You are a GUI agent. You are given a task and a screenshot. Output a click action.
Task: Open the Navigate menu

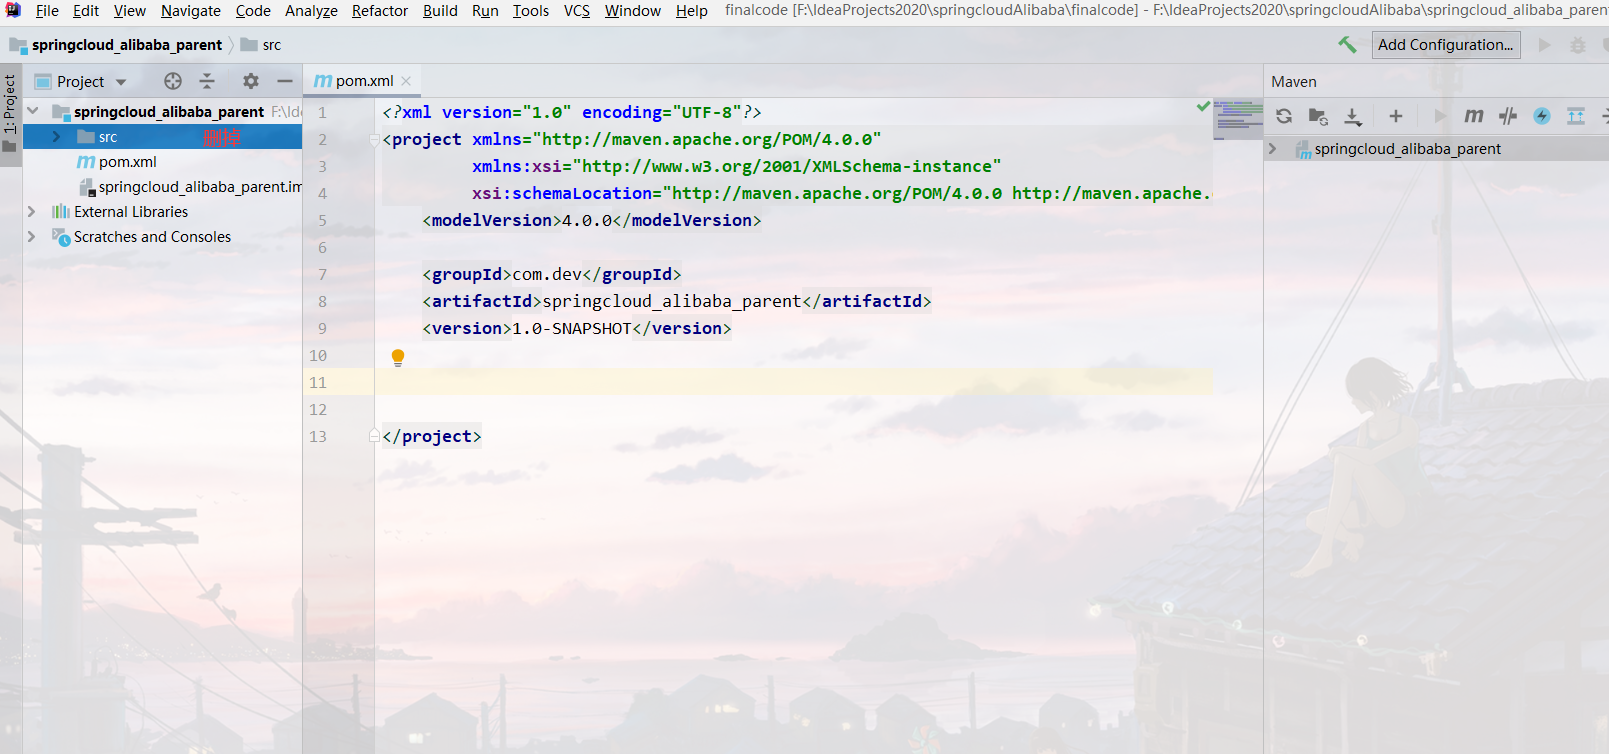[x=191, y=11]
